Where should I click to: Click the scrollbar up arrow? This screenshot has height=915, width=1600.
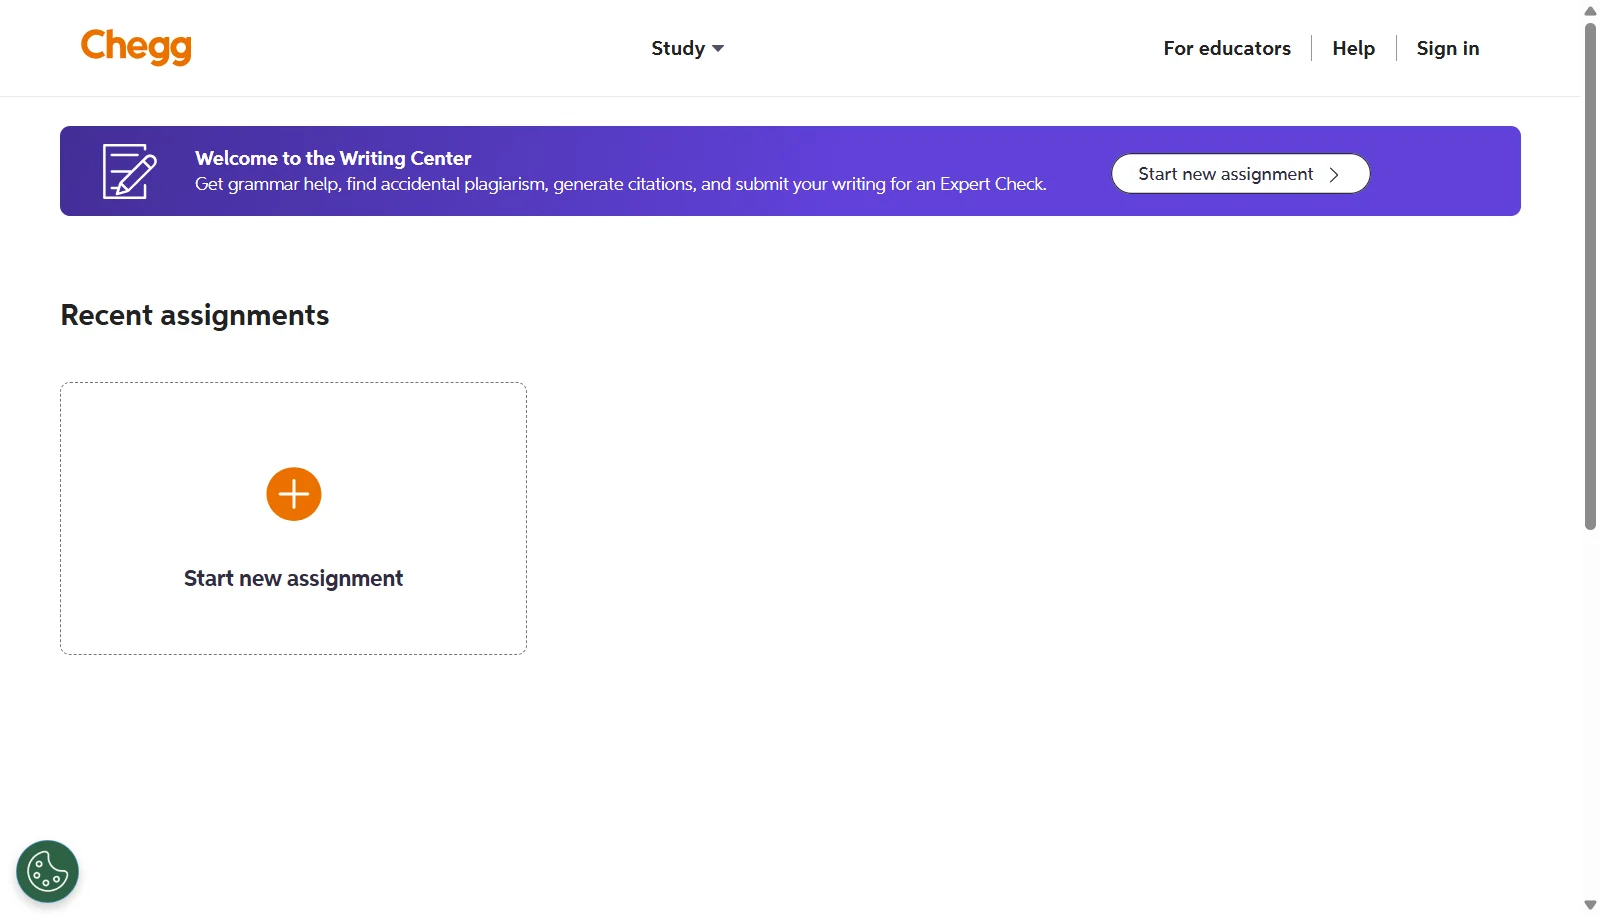[1590, 11]
